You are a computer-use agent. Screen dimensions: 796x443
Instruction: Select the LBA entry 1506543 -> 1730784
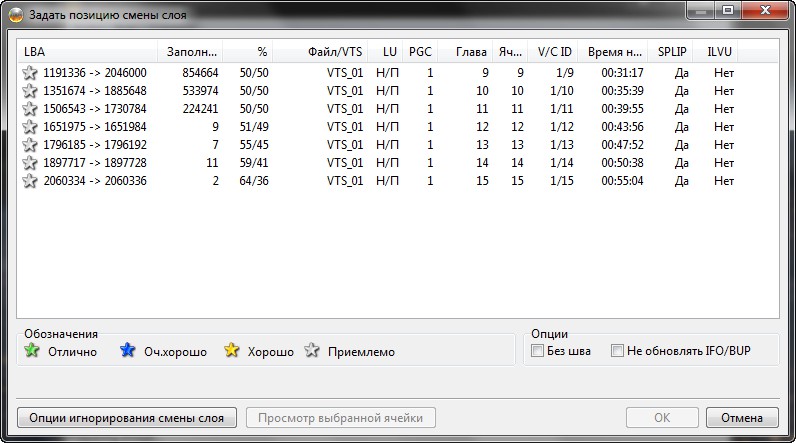click(x=95, y=109)
